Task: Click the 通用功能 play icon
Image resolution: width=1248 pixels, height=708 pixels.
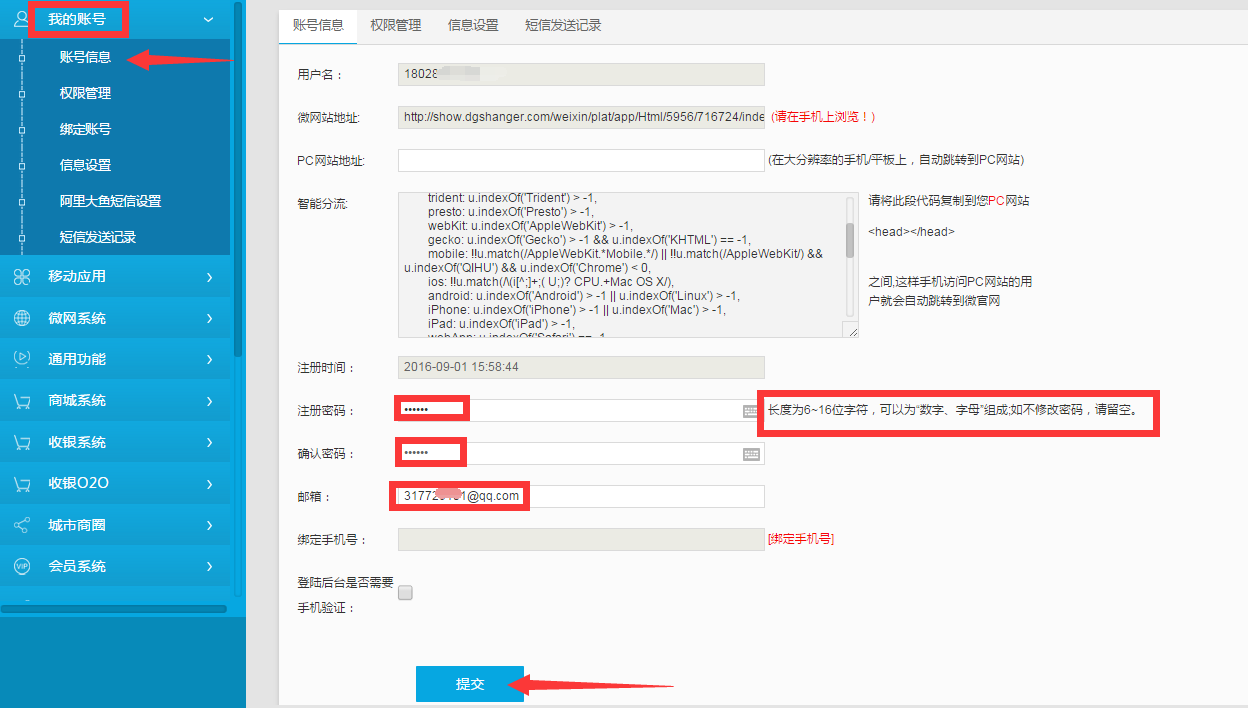Action: point(21,359)
